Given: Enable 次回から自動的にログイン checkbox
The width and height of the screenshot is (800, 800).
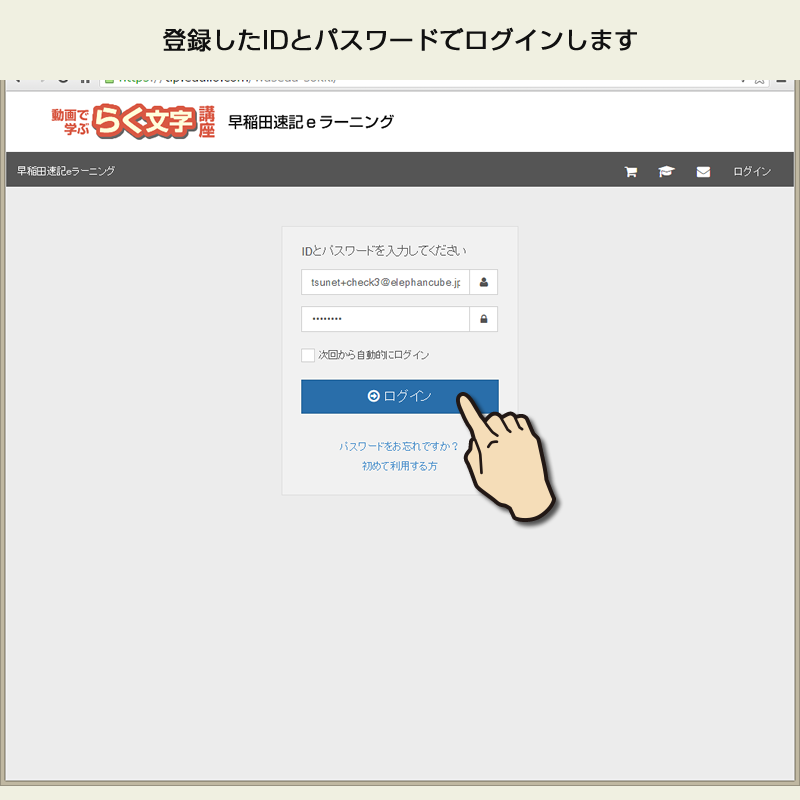Looking at the screenshot, I should click(x=308, y=355).
